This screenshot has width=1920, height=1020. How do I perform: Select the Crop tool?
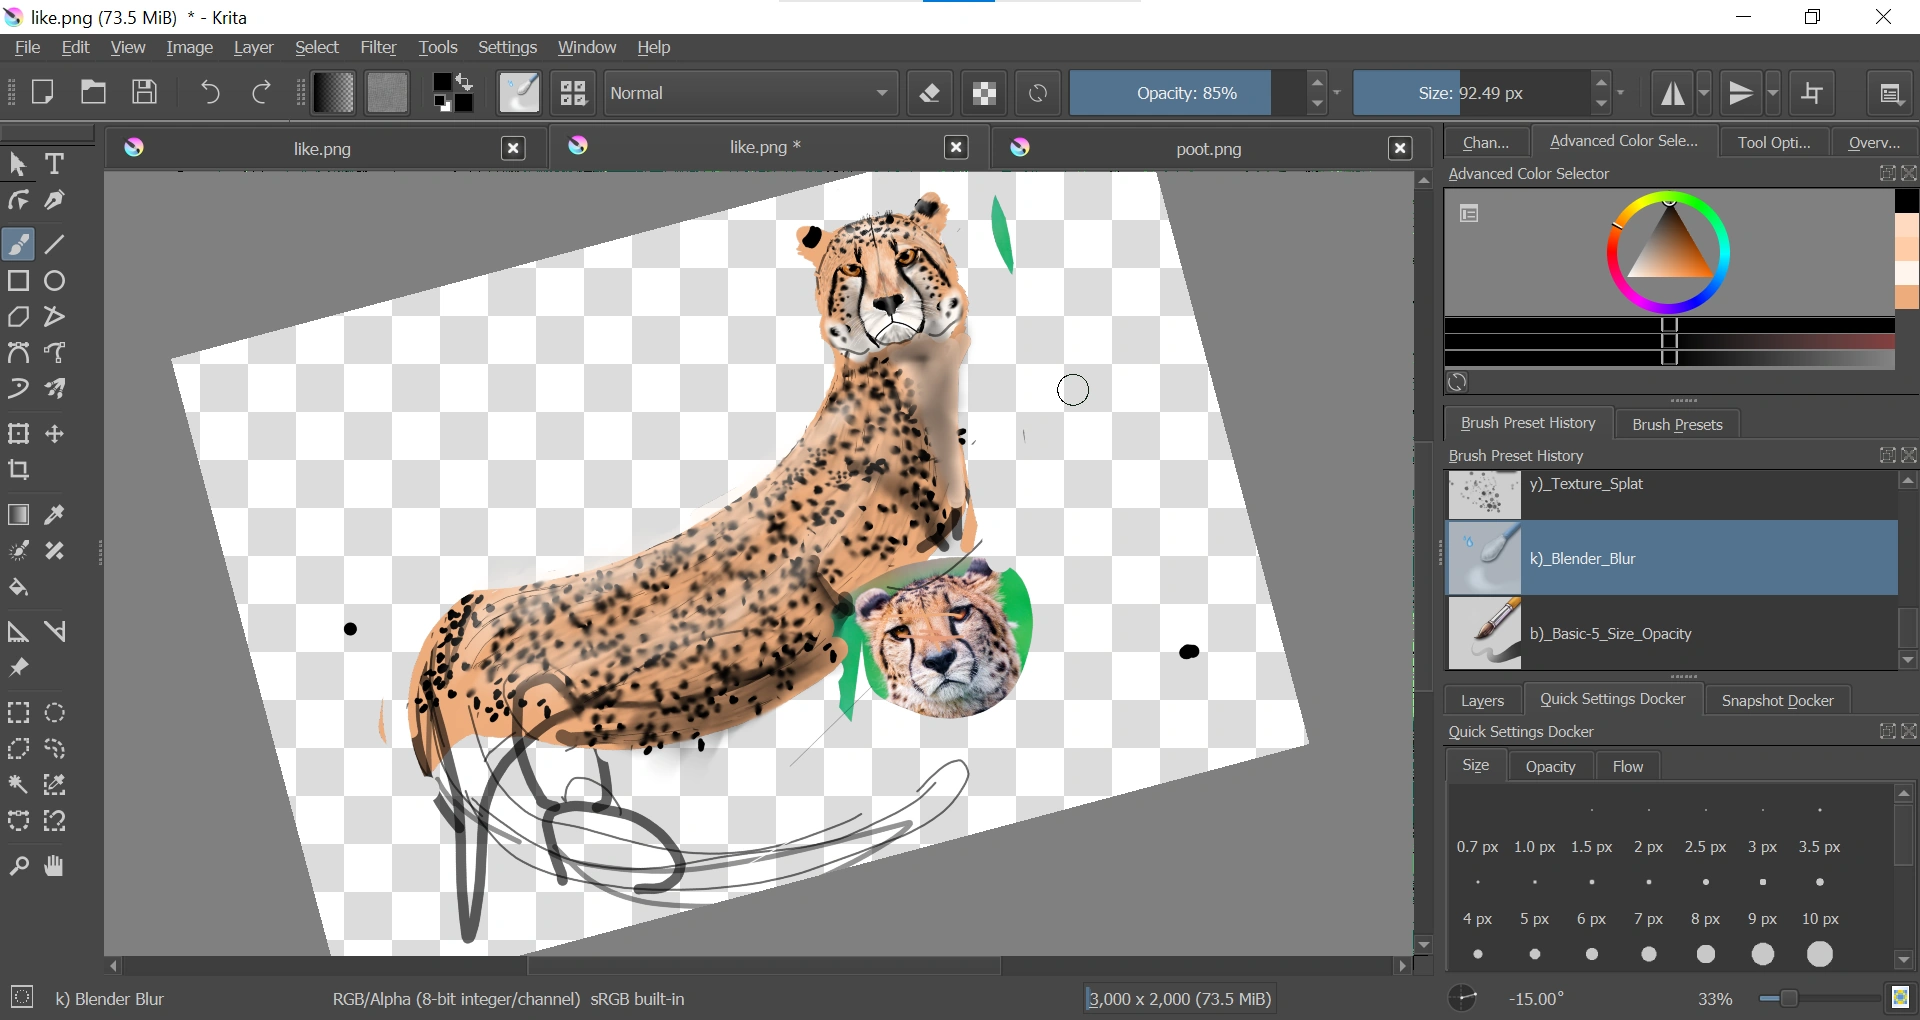coord(19,470)
